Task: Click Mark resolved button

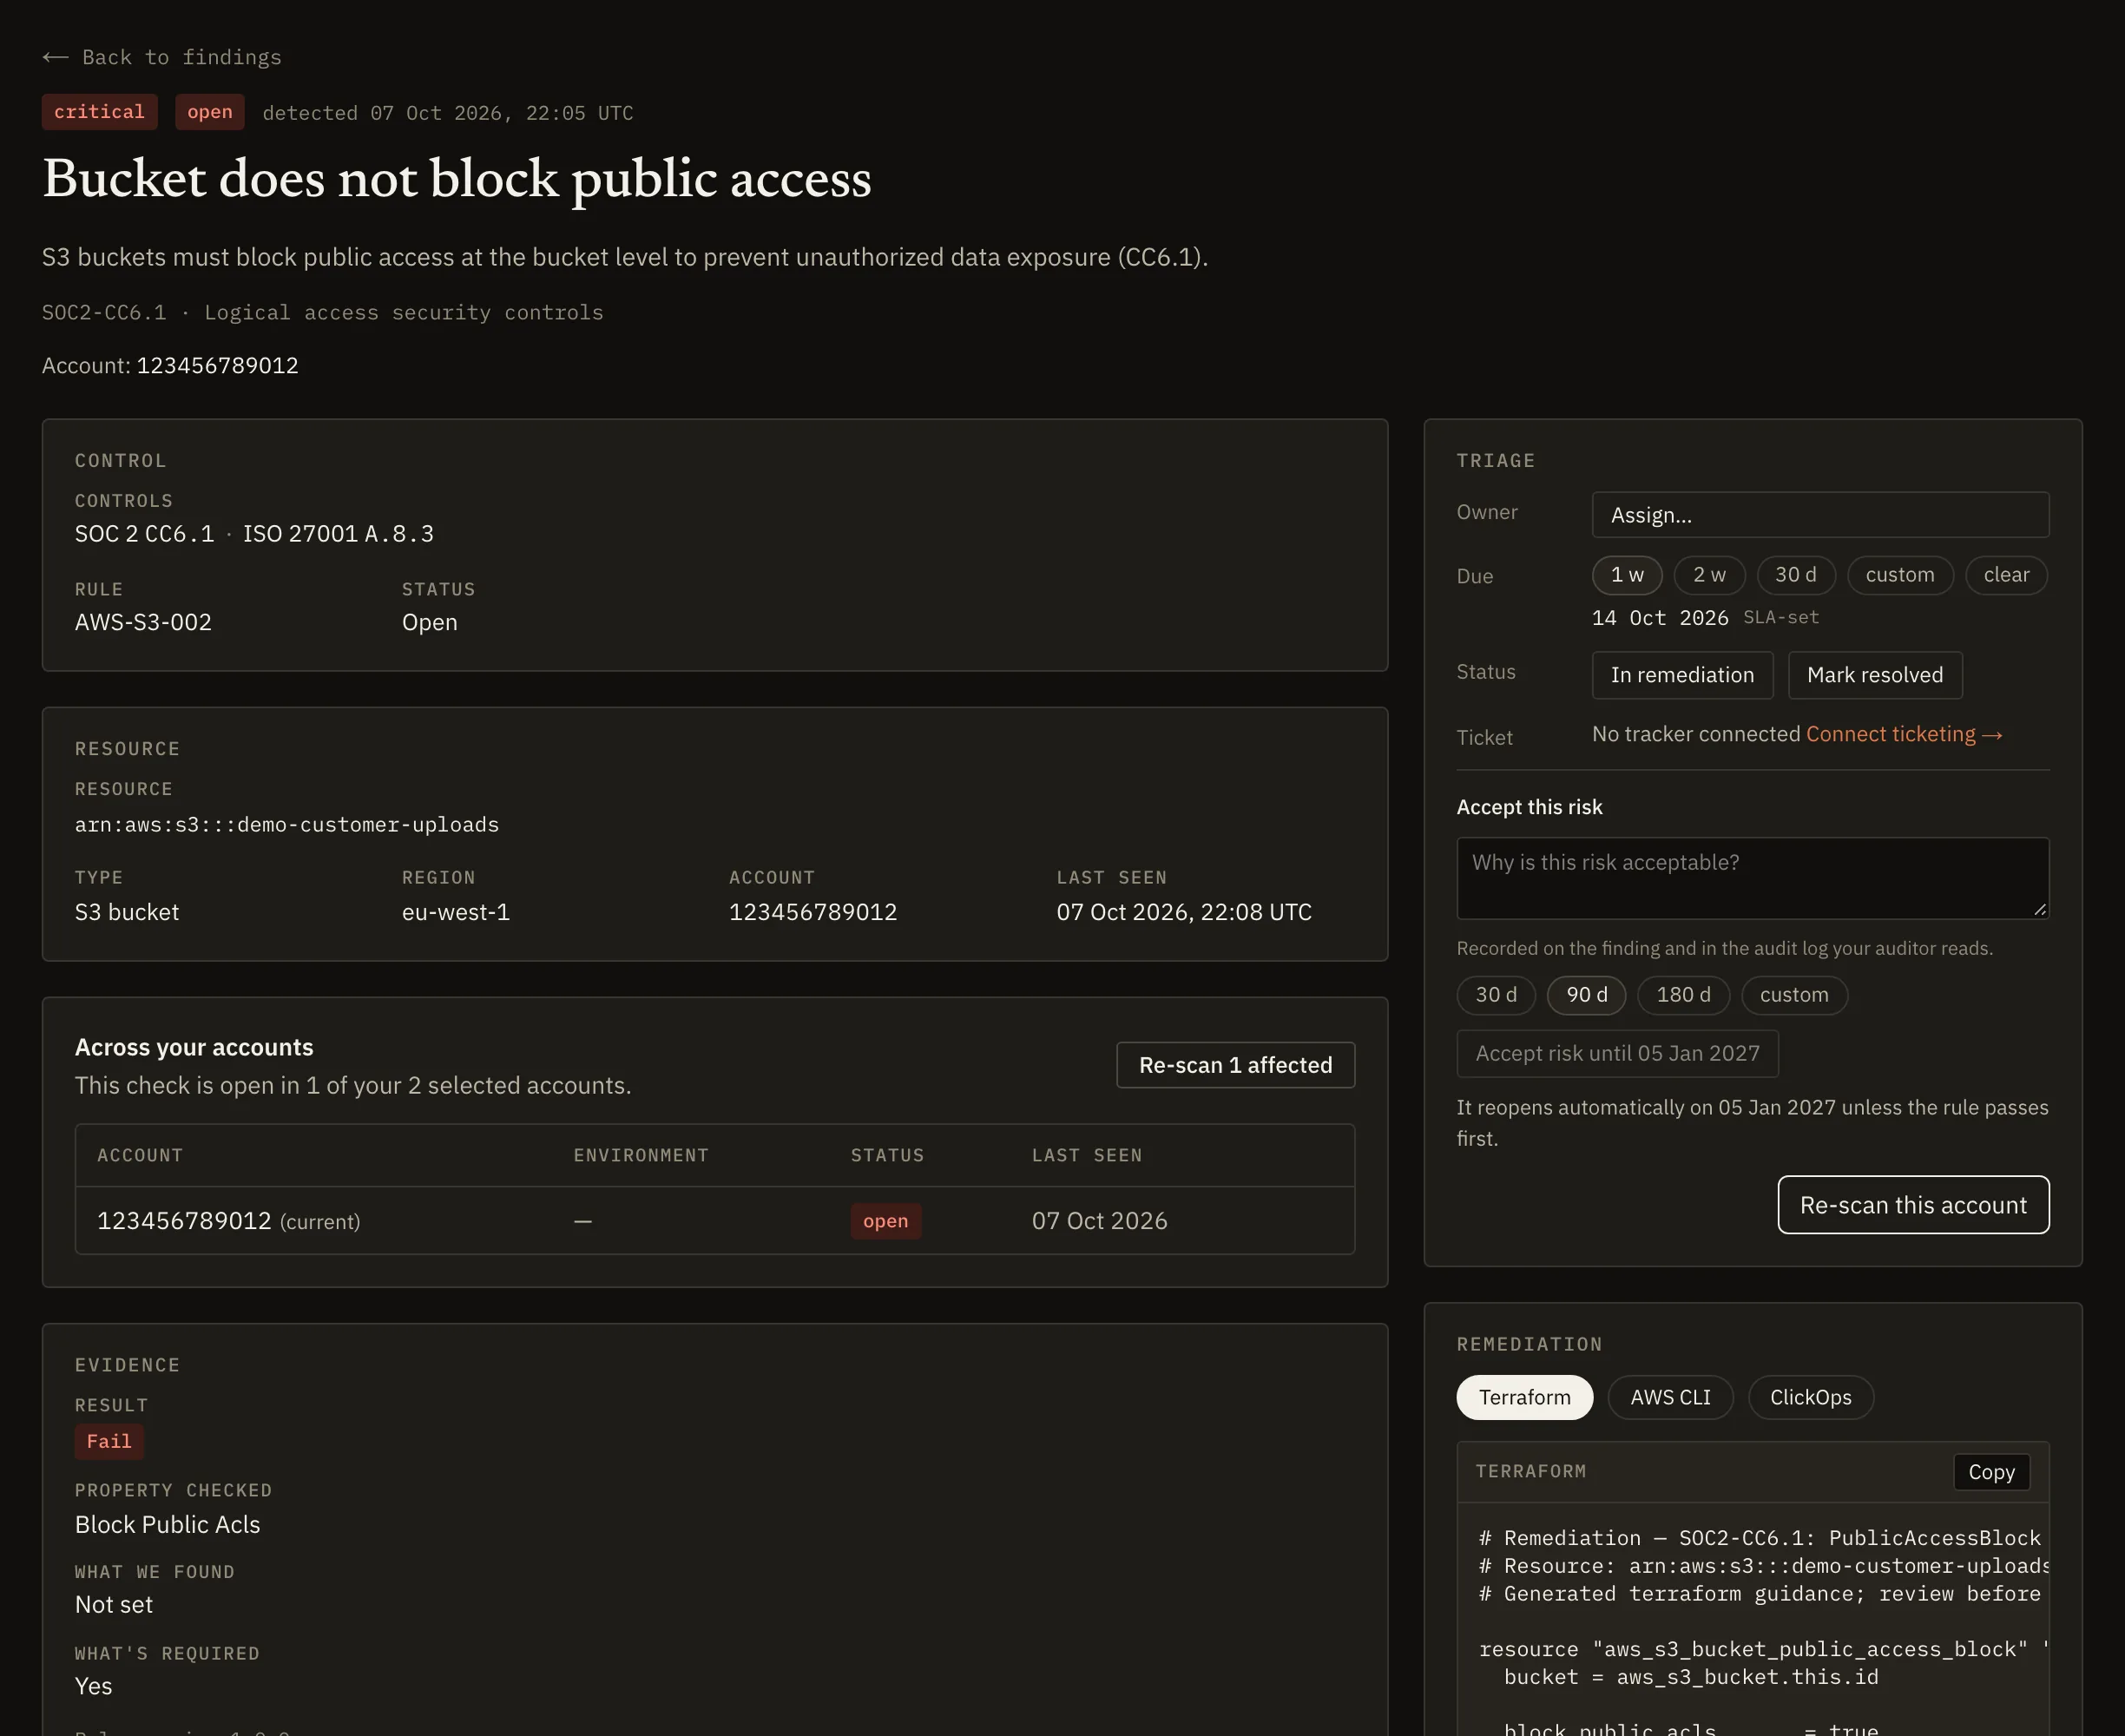Action: [x=1875, y=675]
